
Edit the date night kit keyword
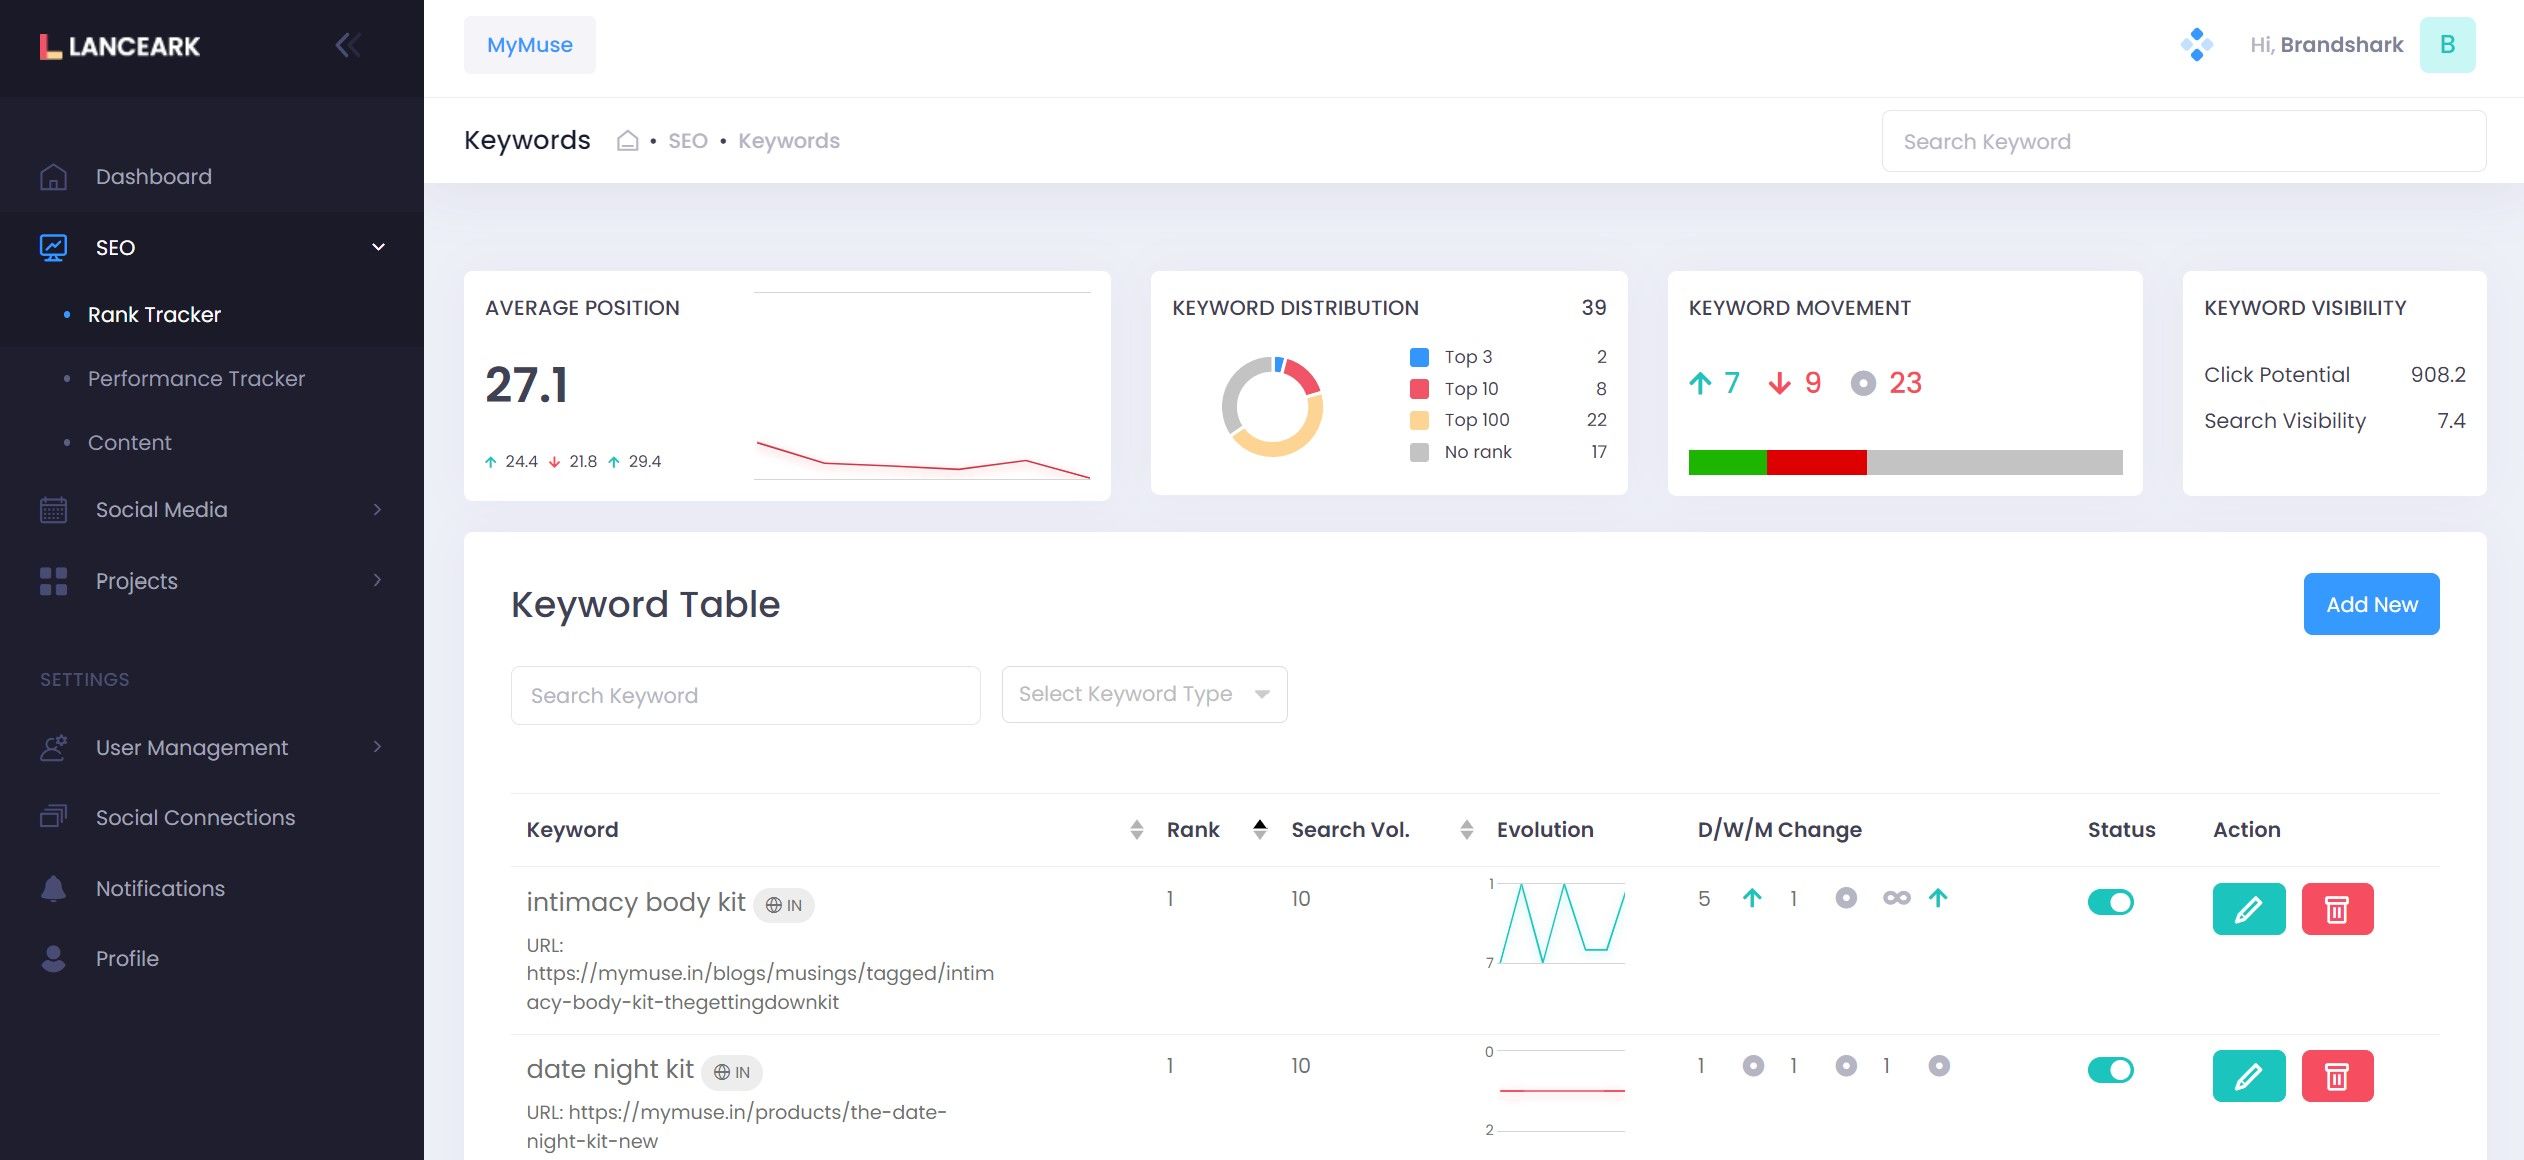point(2249,1076)
